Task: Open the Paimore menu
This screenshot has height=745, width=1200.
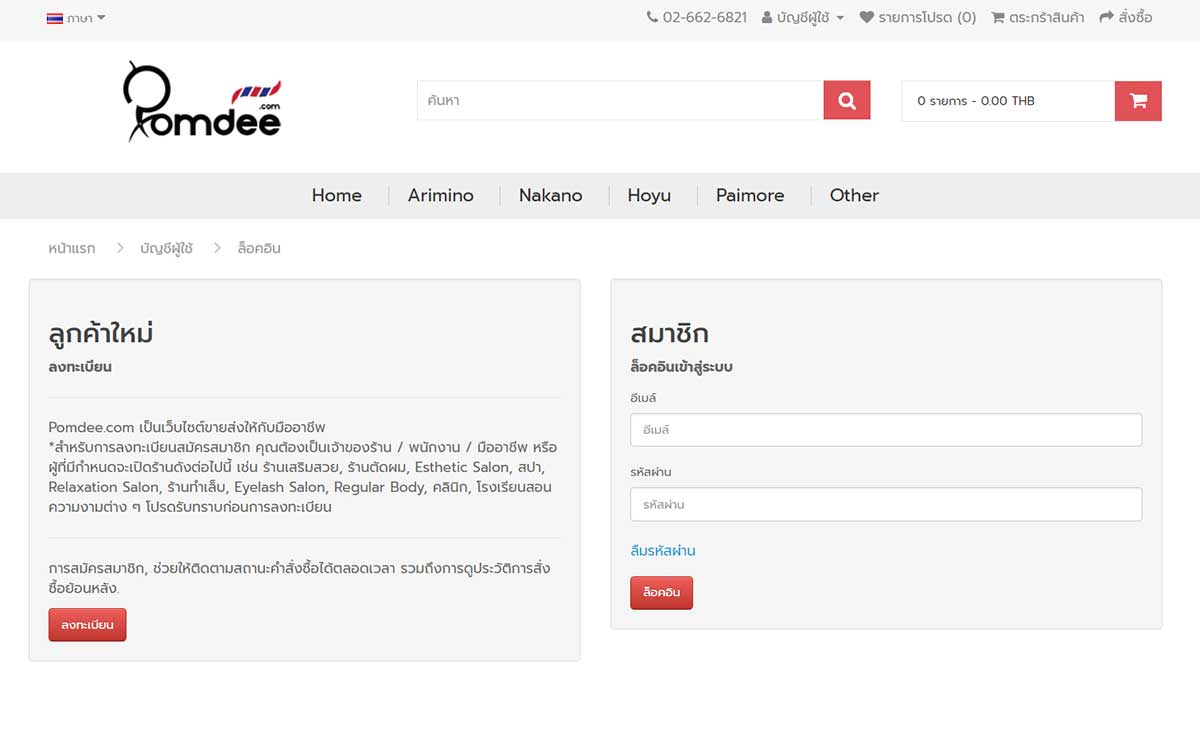Action: [x=750, y=195]
